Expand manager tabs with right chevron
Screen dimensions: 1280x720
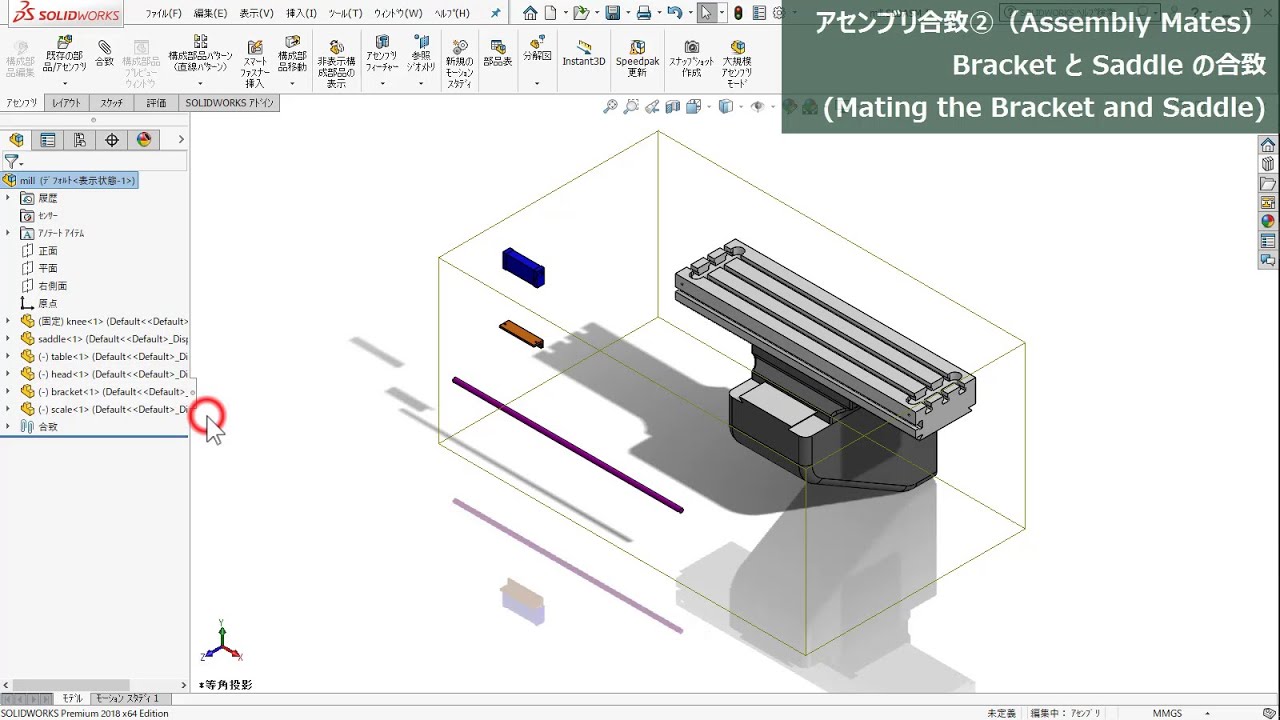pyautogui.click(x=181, y=140)
